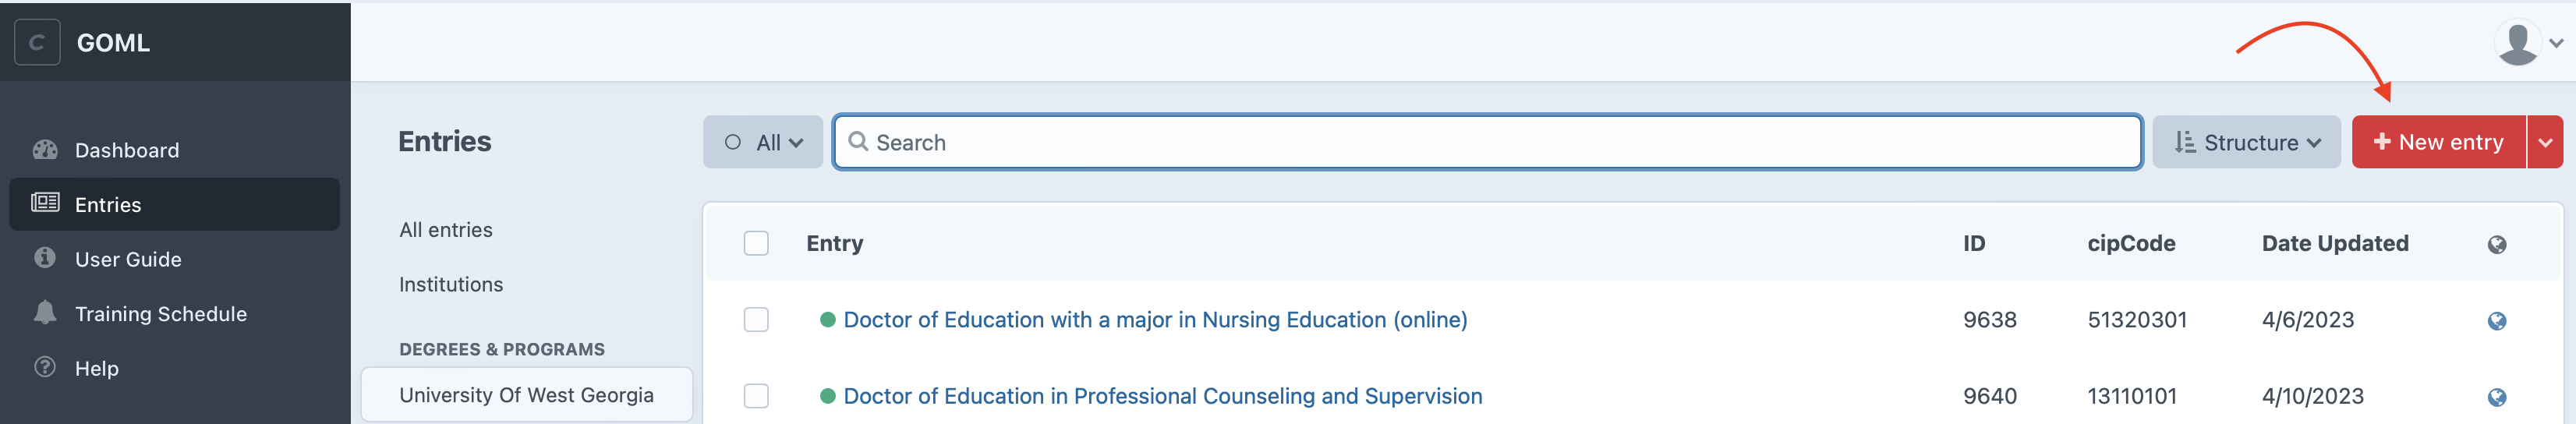The height and width of the screenshot is (424, 2576).
Task: Open the arrow beside New entry
Action: click(2544, 142)
